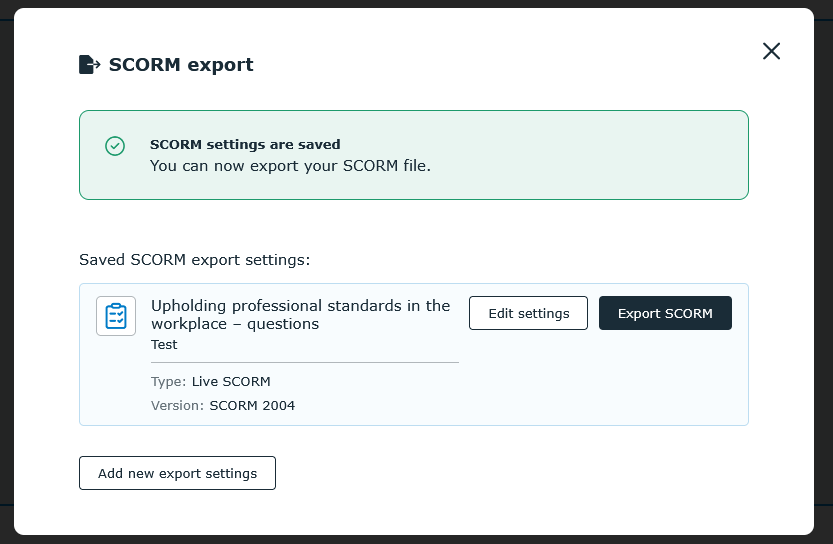
Task: Click the SCORM export file-arrow icon
Action: [x=89, y=64]
